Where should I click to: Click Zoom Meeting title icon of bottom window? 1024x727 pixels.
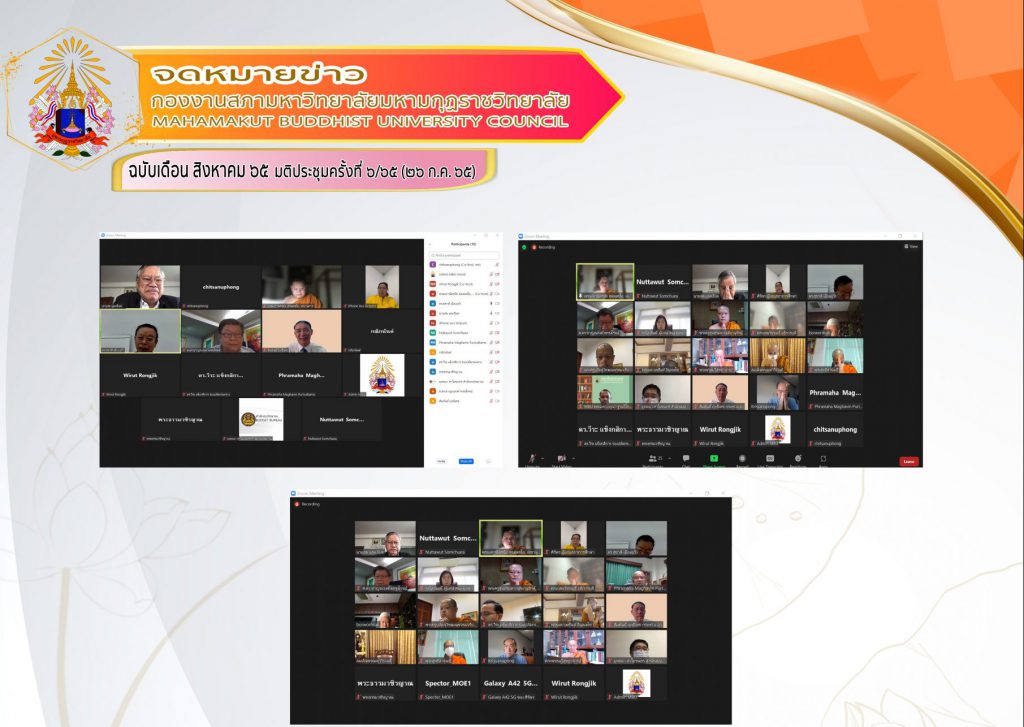(x=294, y=494)
